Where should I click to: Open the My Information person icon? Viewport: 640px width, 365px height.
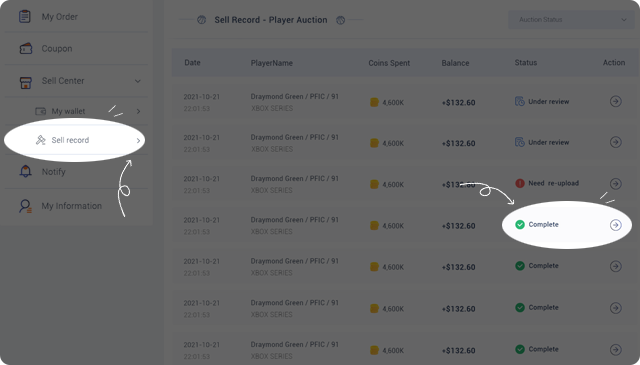25,206
